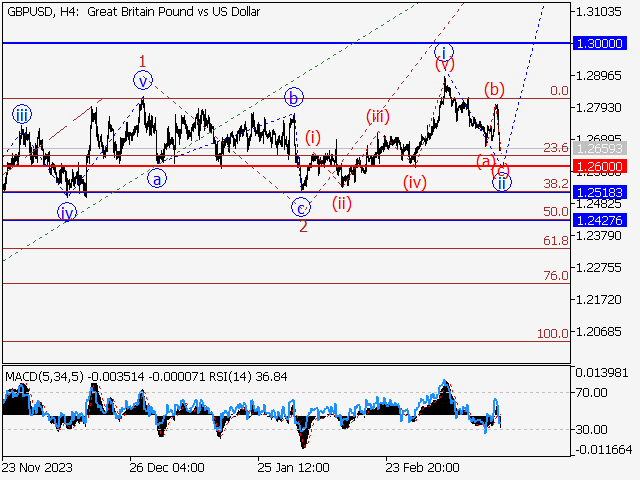Click the blue circled ii wave label
The width and height of the screenshot is (640, 480).
pos(502,183)
